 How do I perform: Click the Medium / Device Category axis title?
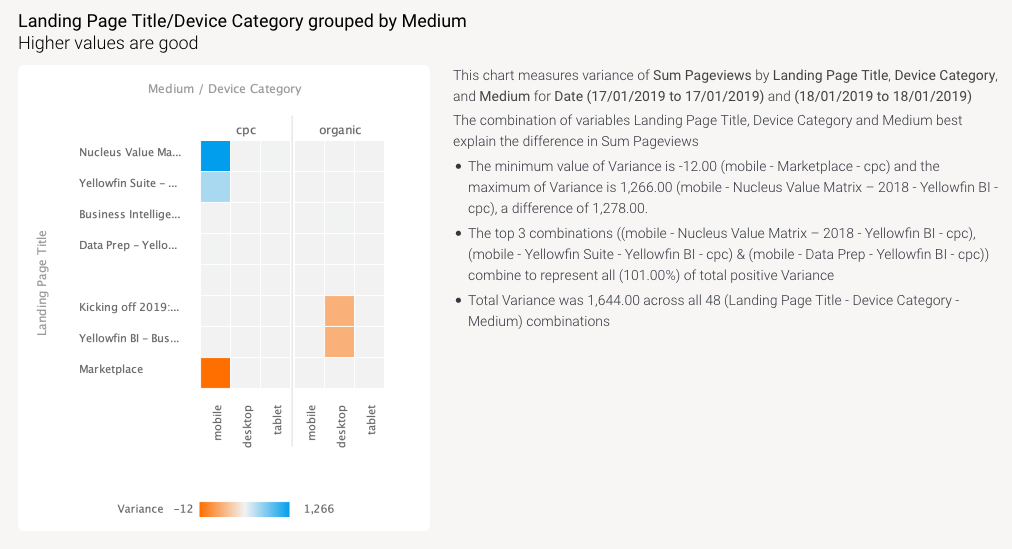[224, 89]
